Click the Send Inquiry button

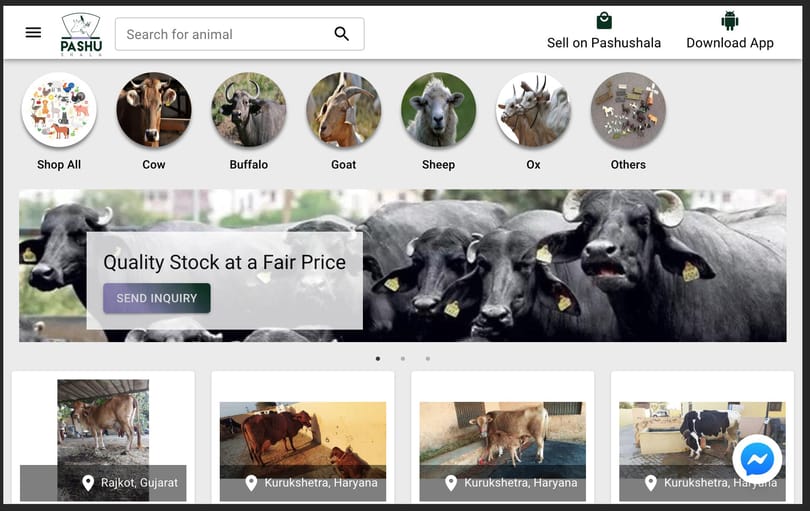157,298
